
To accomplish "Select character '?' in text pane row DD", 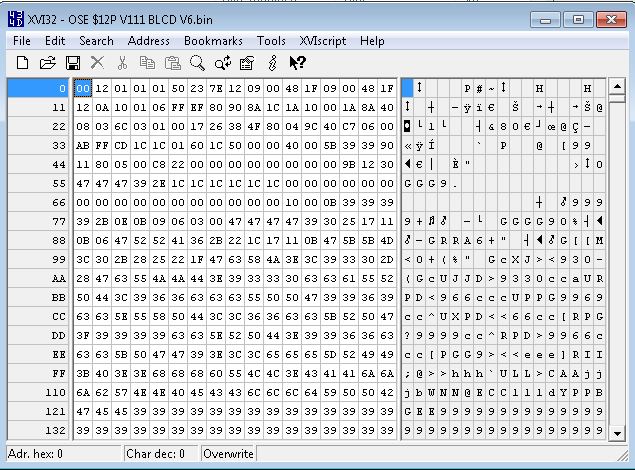I will tap(407, 336).
